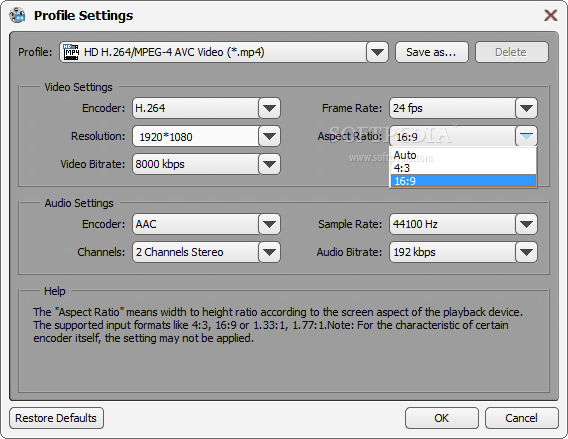Open the Profile dropdown arrow
This screenshot has height=439, width=568.
377,52
